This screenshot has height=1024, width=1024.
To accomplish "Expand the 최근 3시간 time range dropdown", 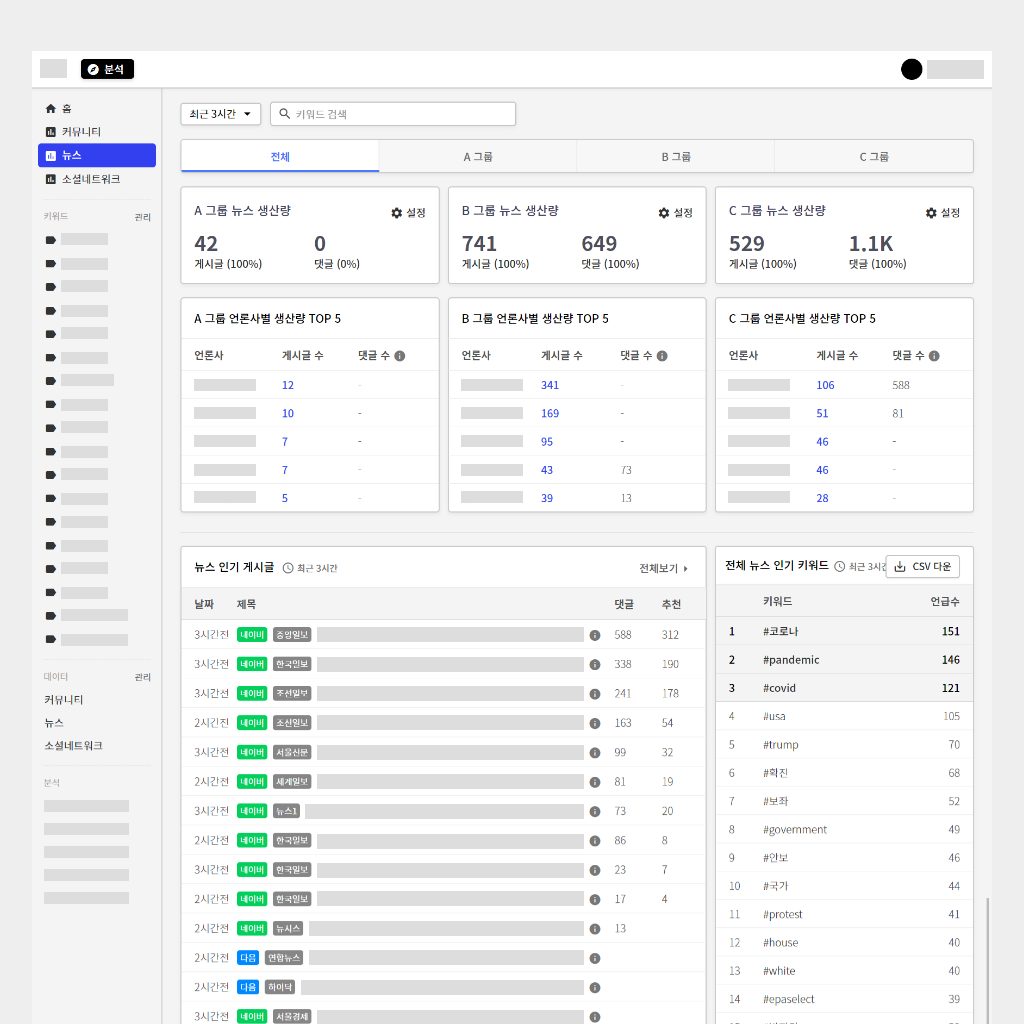I will coord(221,114).
